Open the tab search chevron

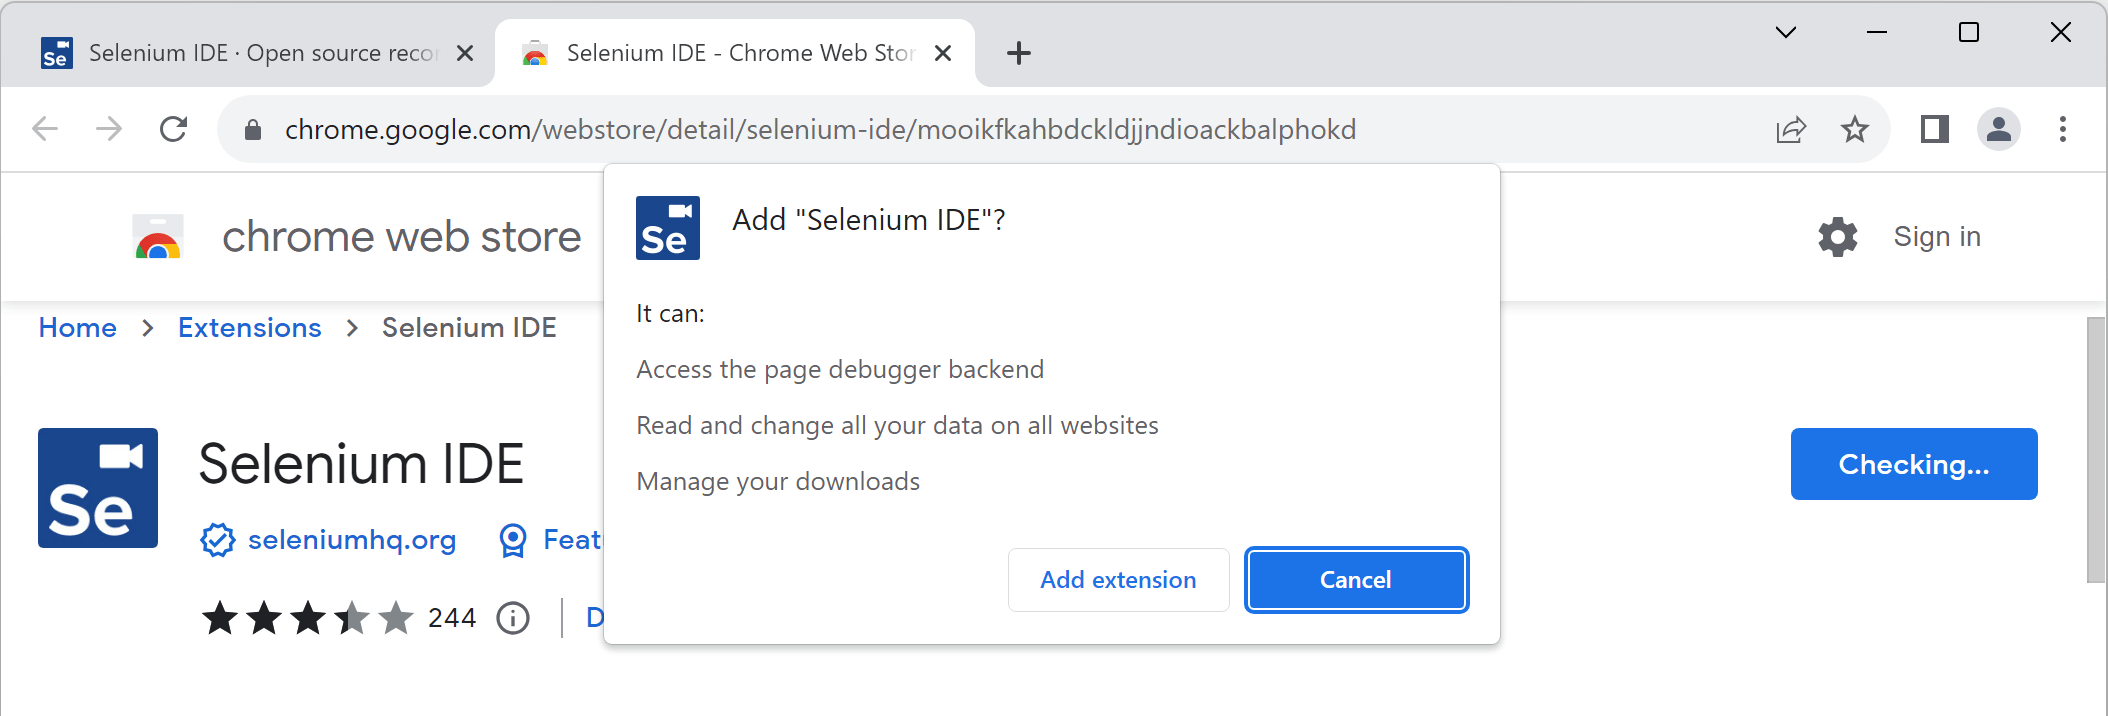(1785, 32)
